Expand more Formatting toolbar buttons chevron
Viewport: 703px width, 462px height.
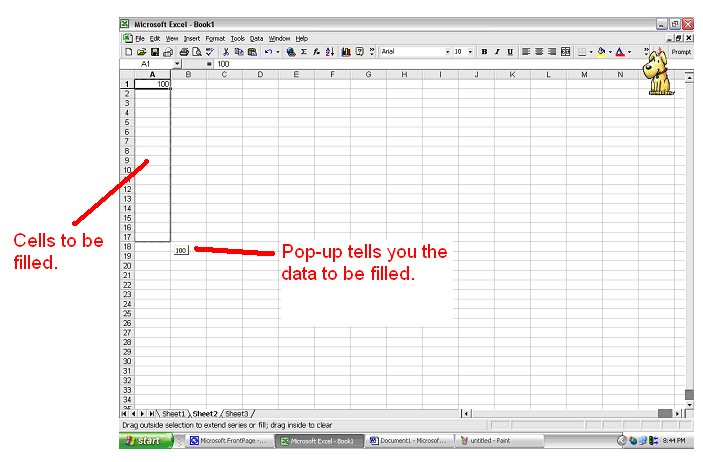pos(646,52)
